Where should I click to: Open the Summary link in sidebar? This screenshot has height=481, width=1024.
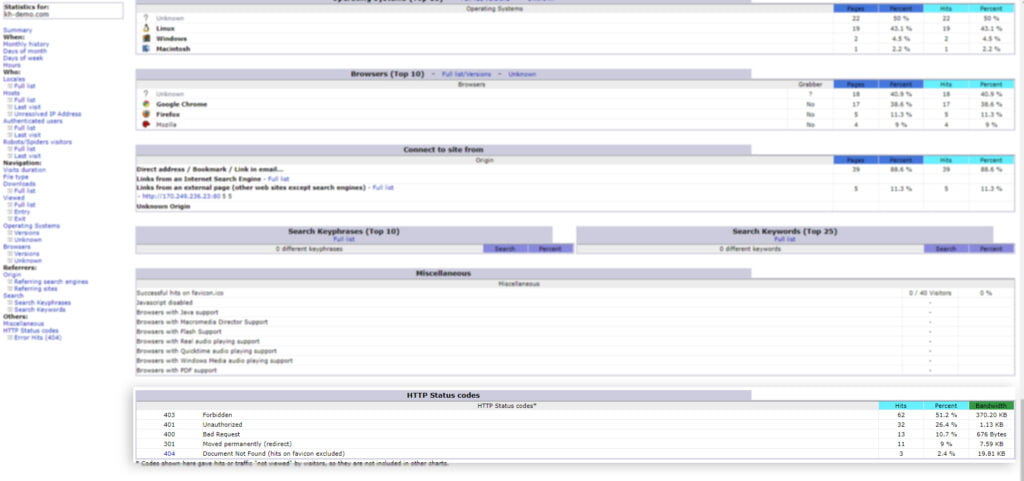[18, 30]
